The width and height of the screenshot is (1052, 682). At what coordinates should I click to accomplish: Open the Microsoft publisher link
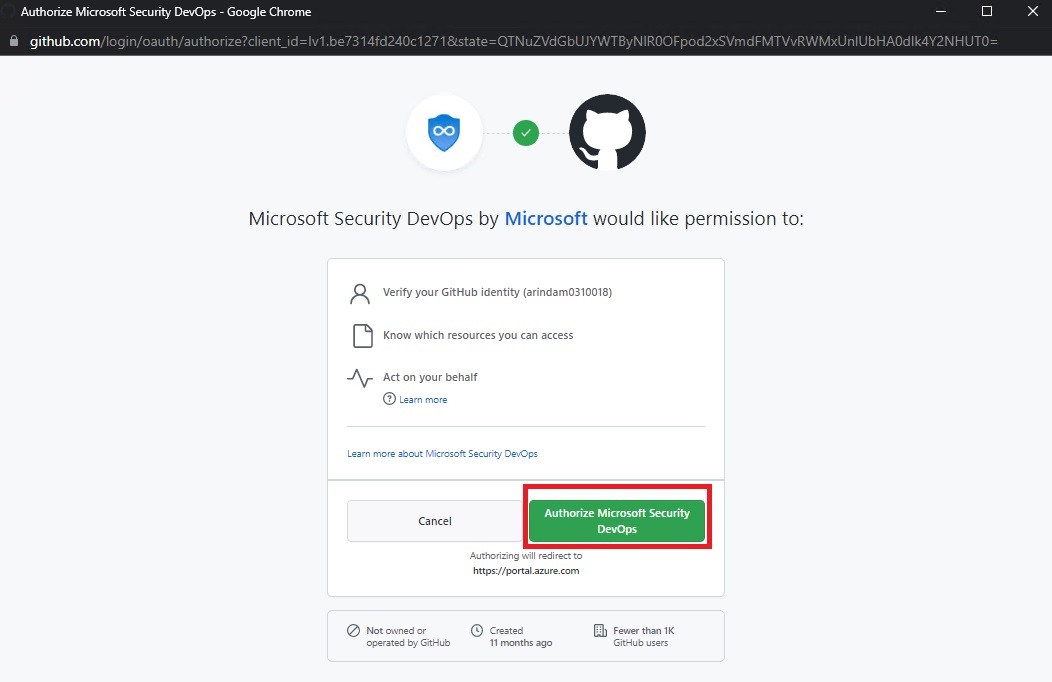point(546,219)
